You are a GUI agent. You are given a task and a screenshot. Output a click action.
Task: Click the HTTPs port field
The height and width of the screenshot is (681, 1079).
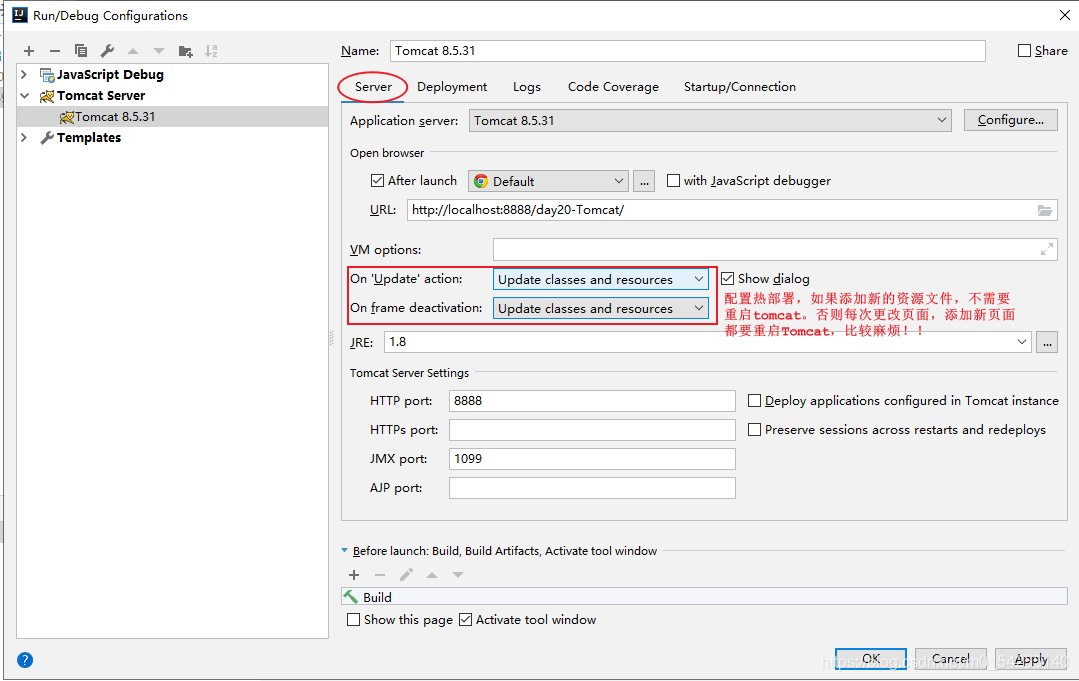(x=592, y=430)
